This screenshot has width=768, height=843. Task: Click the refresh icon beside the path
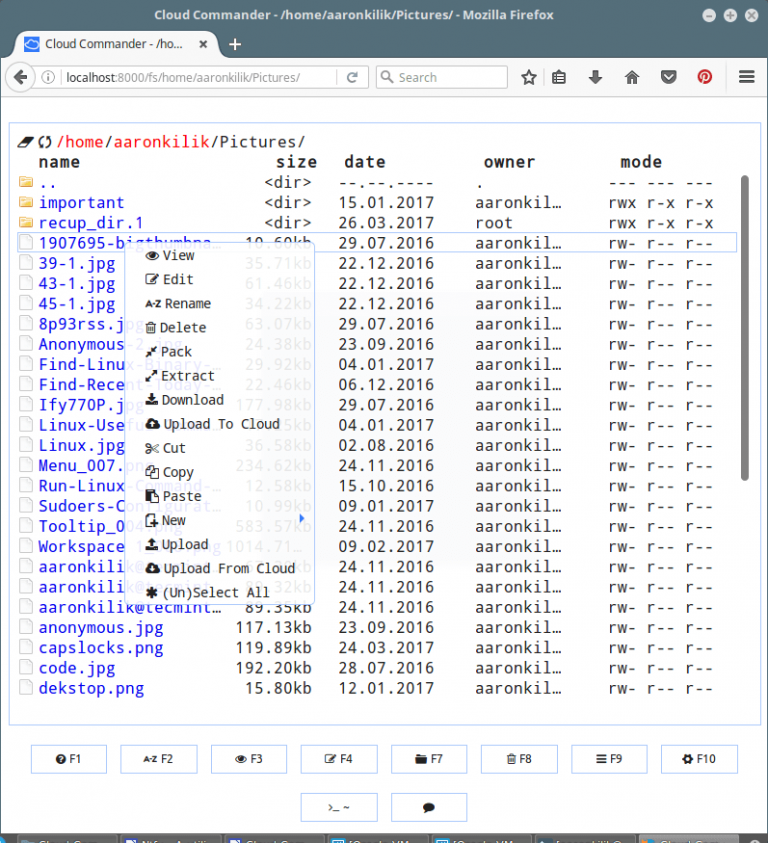[44, 142]
